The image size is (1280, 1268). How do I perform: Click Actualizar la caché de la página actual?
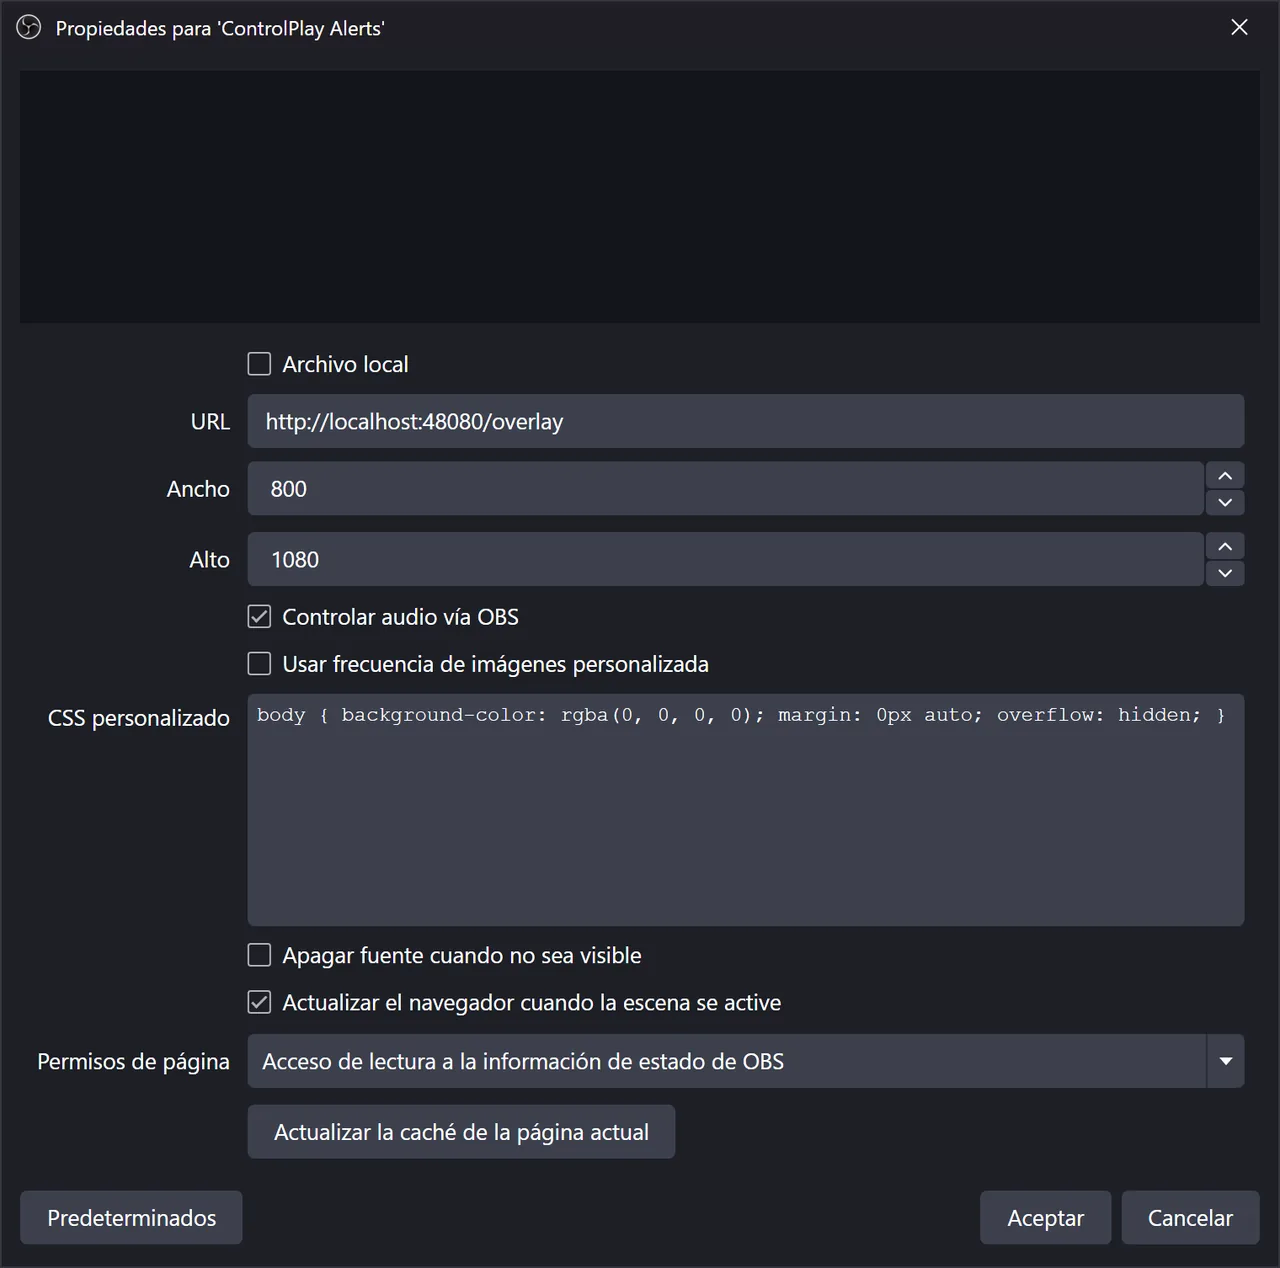tap(461, 1132)
